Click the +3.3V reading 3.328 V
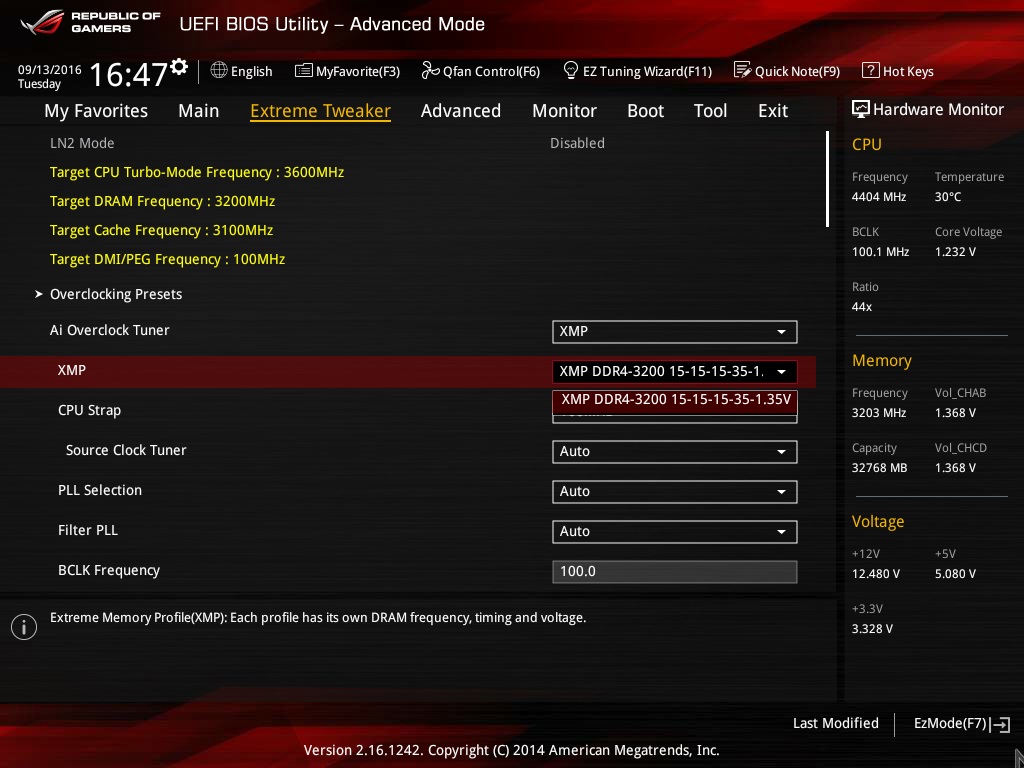 [872, 629]
